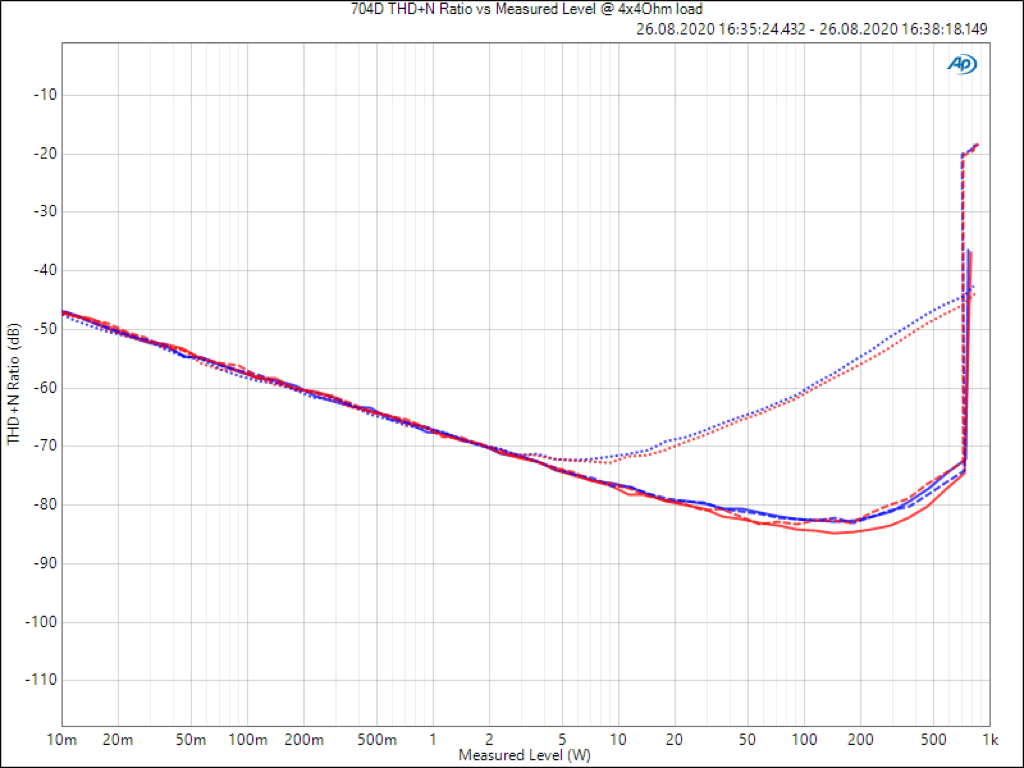The width and height of the screenshot is (1024, 768).
Task: Click the 100m tick label on the X axis
Action: pyautogui.click(x=247, y=739)
